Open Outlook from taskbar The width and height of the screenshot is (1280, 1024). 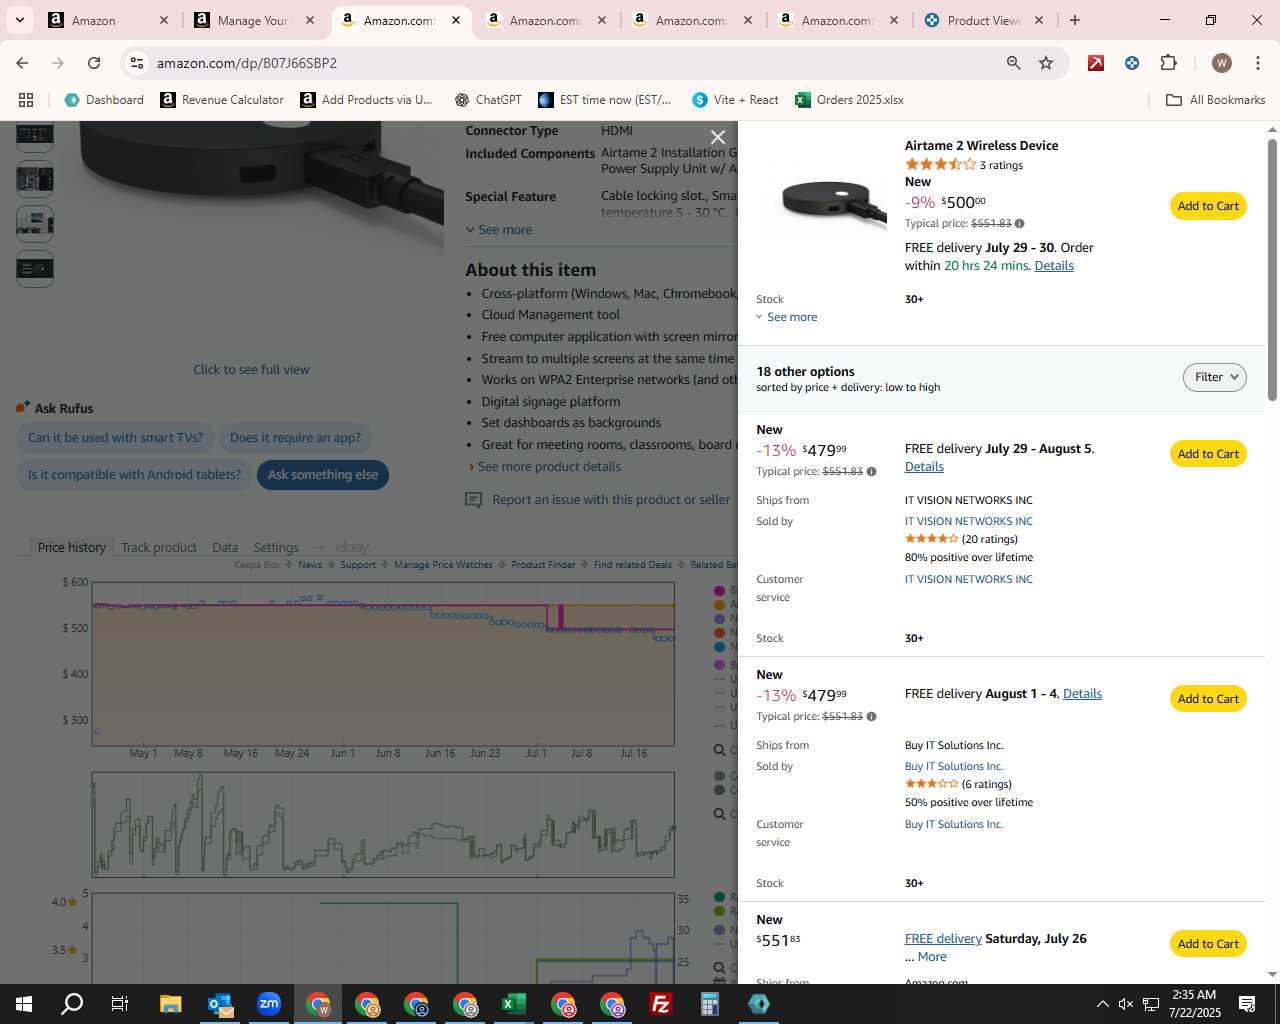(x=220, y=1004)
